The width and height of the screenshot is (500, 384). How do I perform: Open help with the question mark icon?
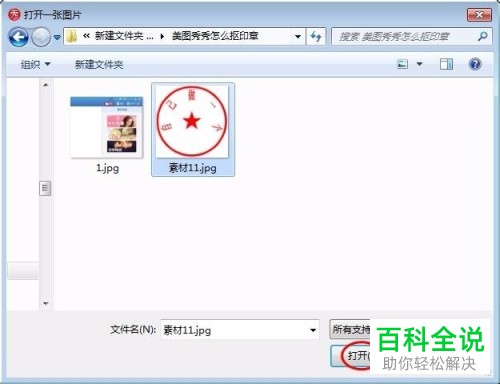point(475,64)
